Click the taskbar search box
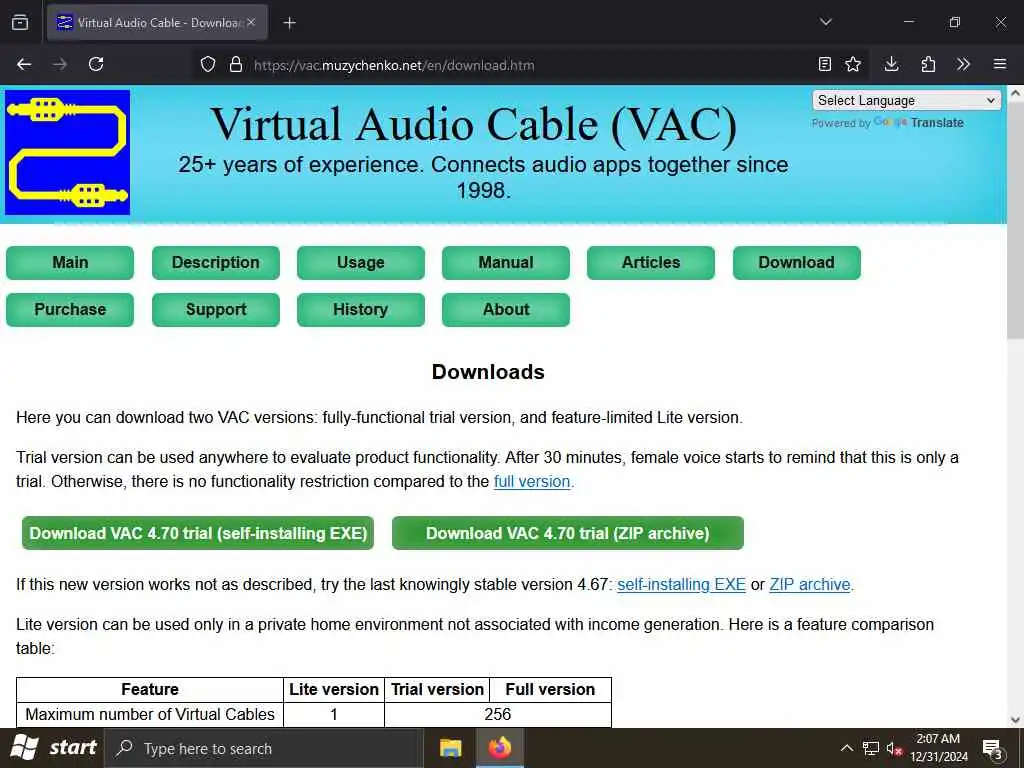 click(x=264, y=748)
